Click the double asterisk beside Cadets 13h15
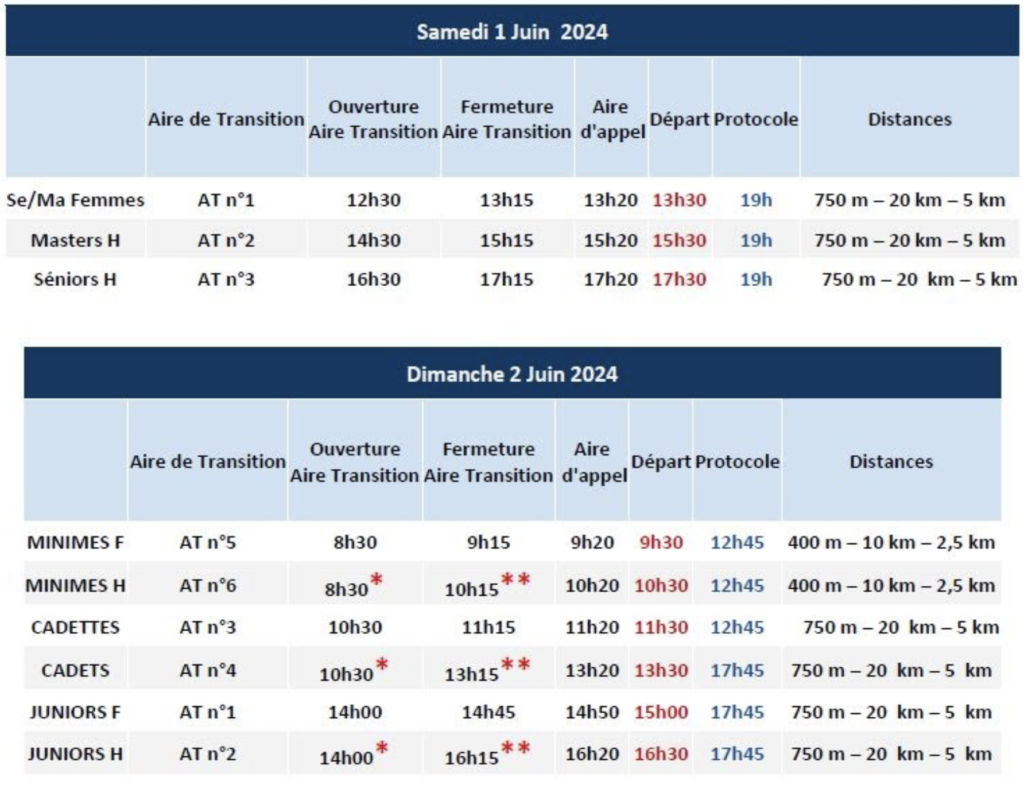Screen dimensions: 1024x785 pos(516,667)
